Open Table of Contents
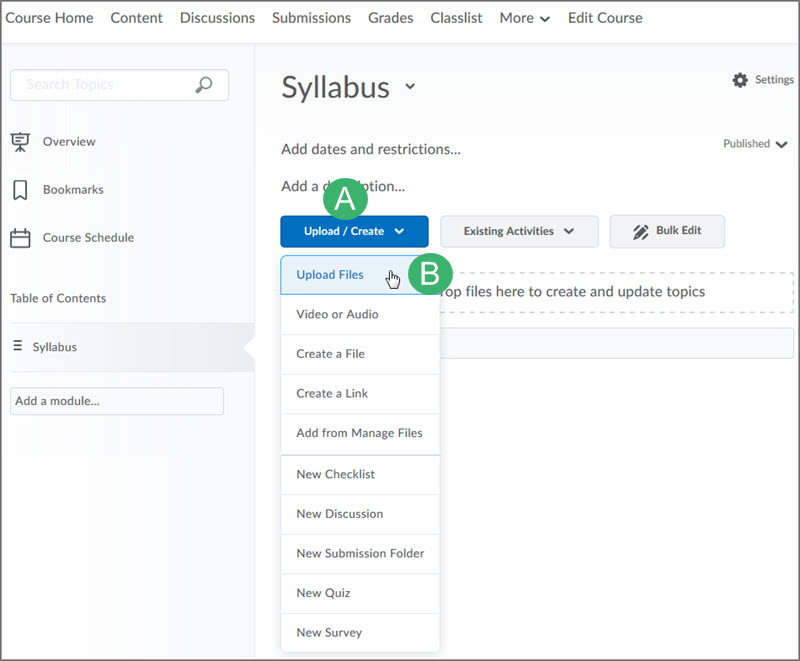This screenshot has height=661, width=800. (x=58, y=298)
